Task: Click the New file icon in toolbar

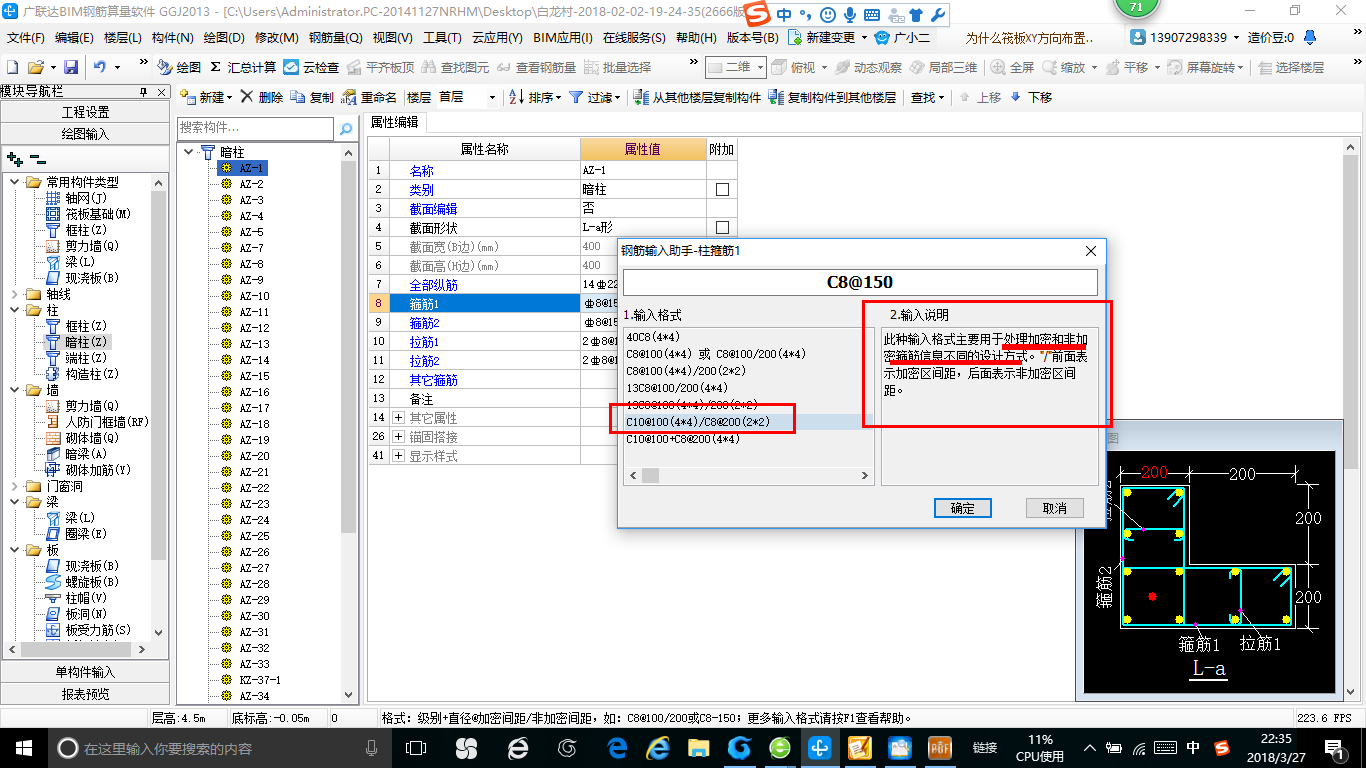Action: 12,67
